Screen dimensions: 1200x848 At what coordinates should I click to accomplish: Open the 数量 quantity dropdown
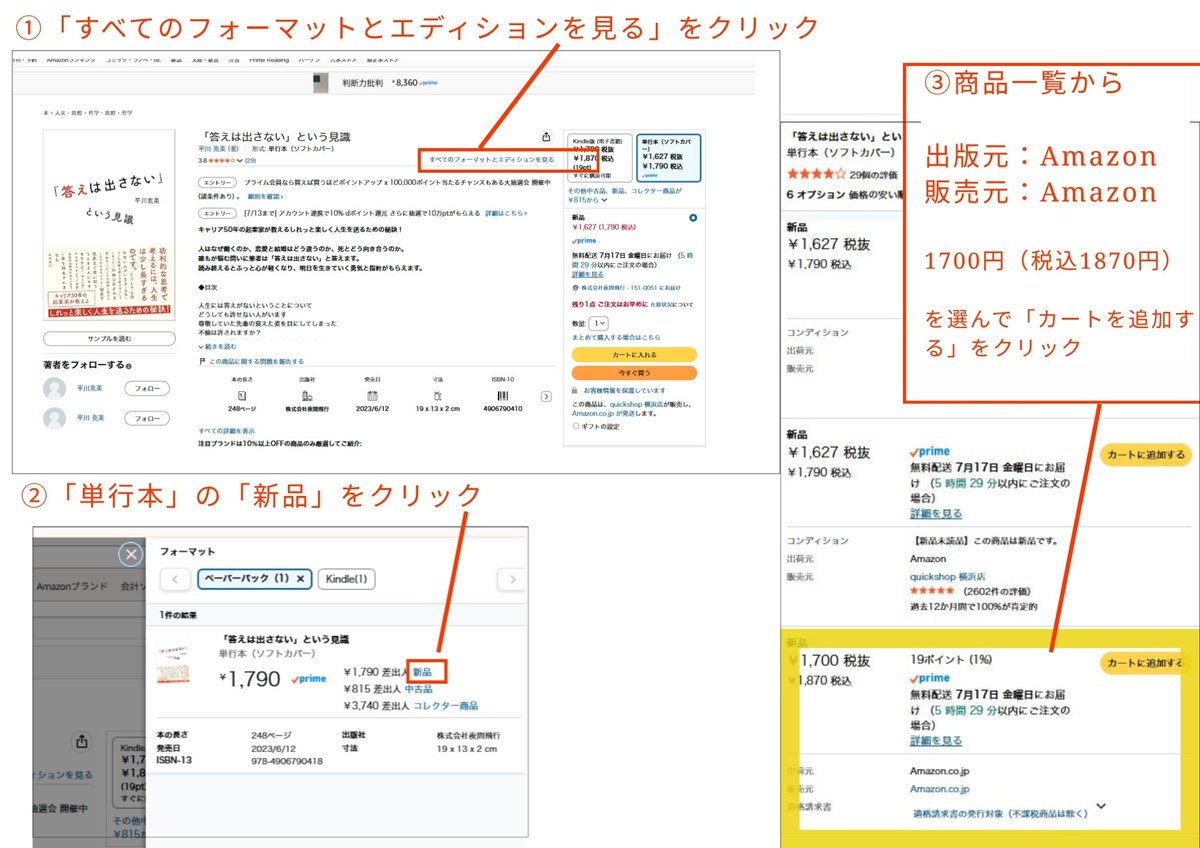[x=598, y=323]
